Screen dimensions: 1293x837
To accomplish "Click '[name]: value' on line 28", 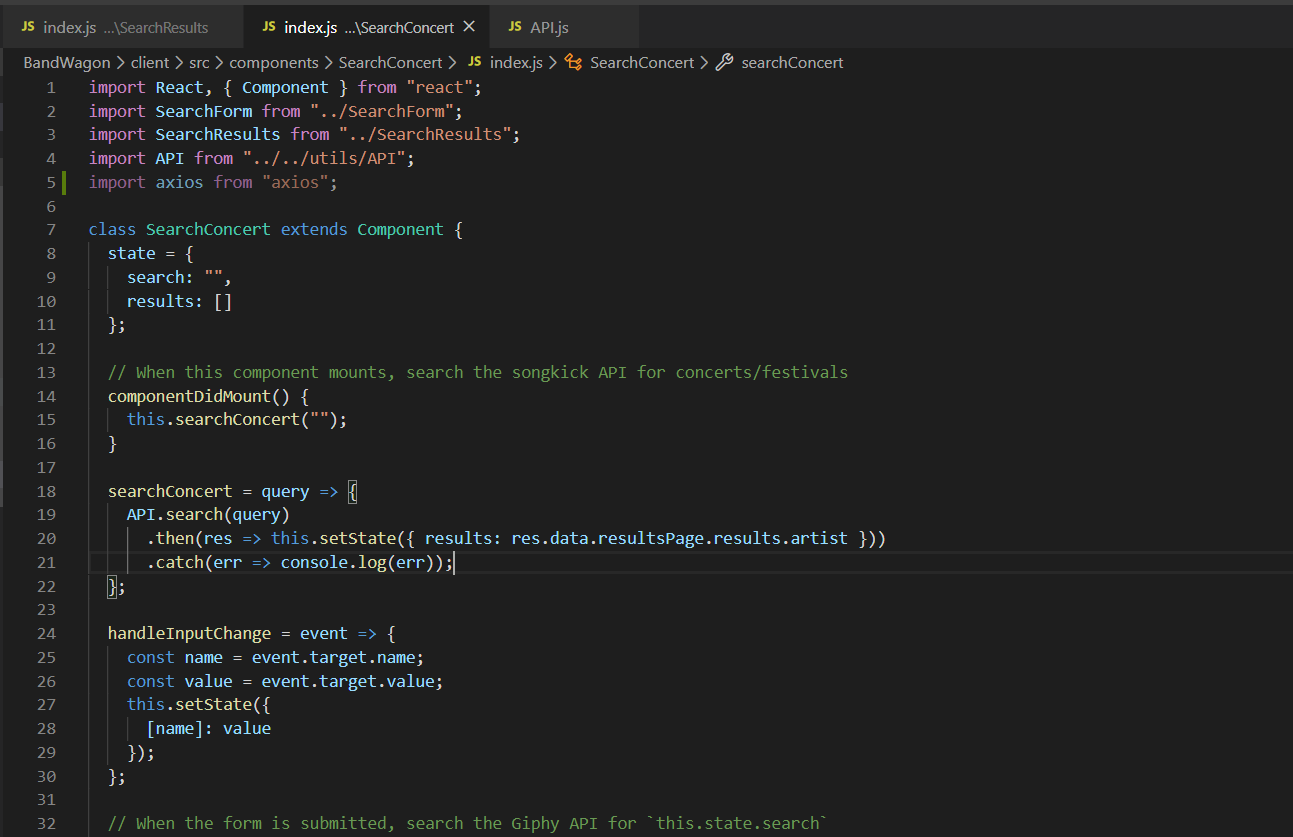I will 208,729.
